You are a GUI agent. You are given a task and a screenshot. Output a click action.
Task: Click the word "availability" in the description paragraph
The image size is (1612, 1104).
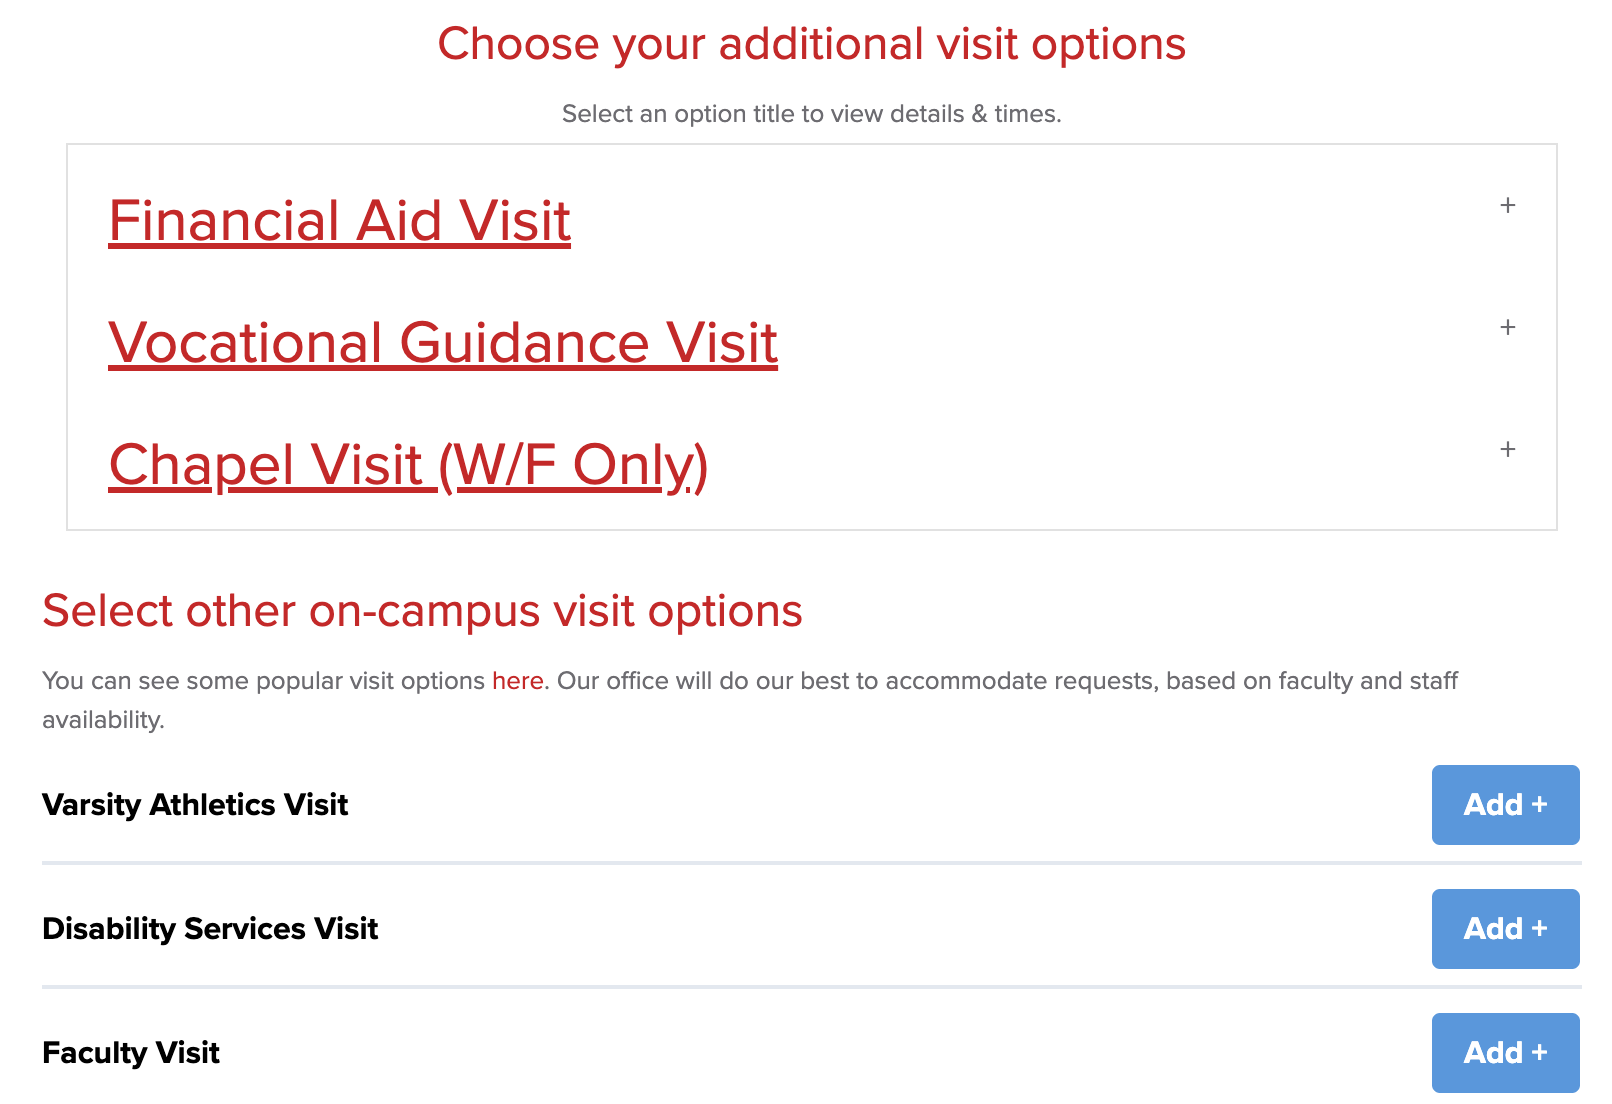pyautogui.click(x=102, y=720)
